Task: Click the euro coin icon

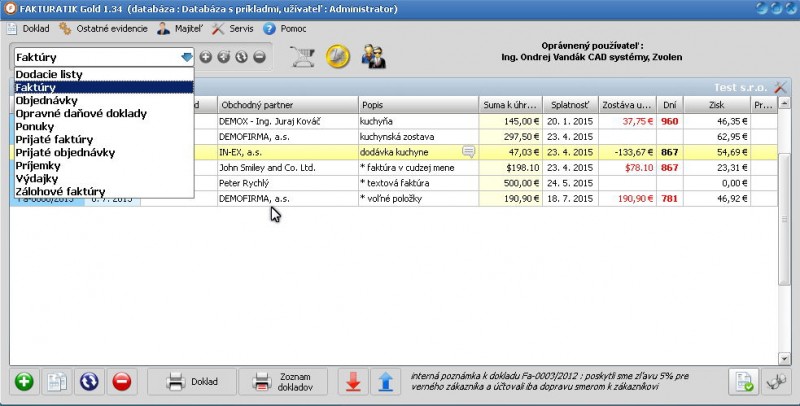Action: point(338,56)
